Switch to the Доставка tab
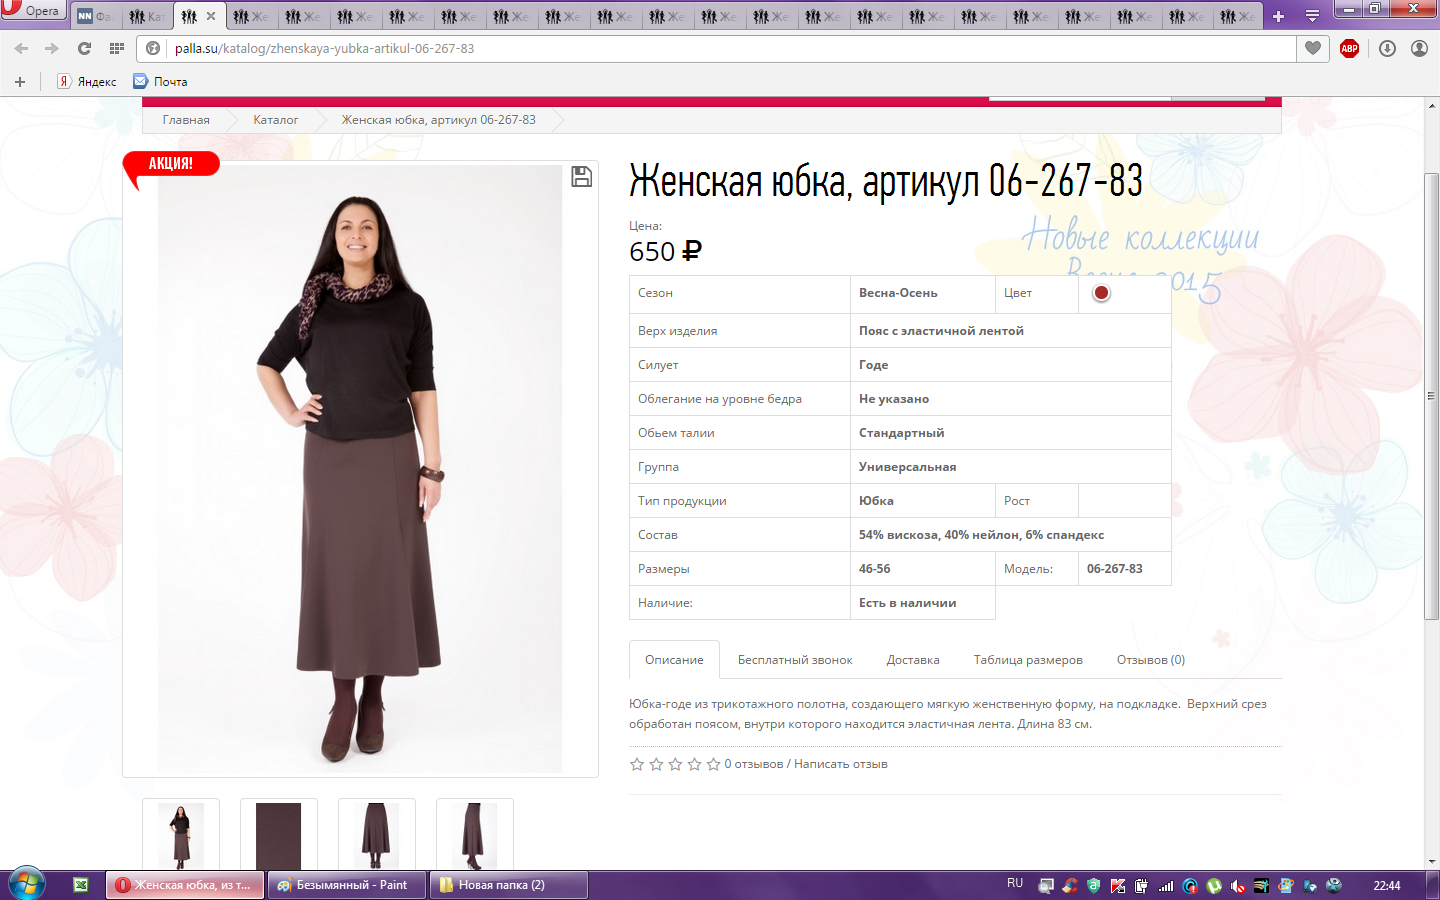This screenshot has width=1440, height=900. tap(912, 660)
